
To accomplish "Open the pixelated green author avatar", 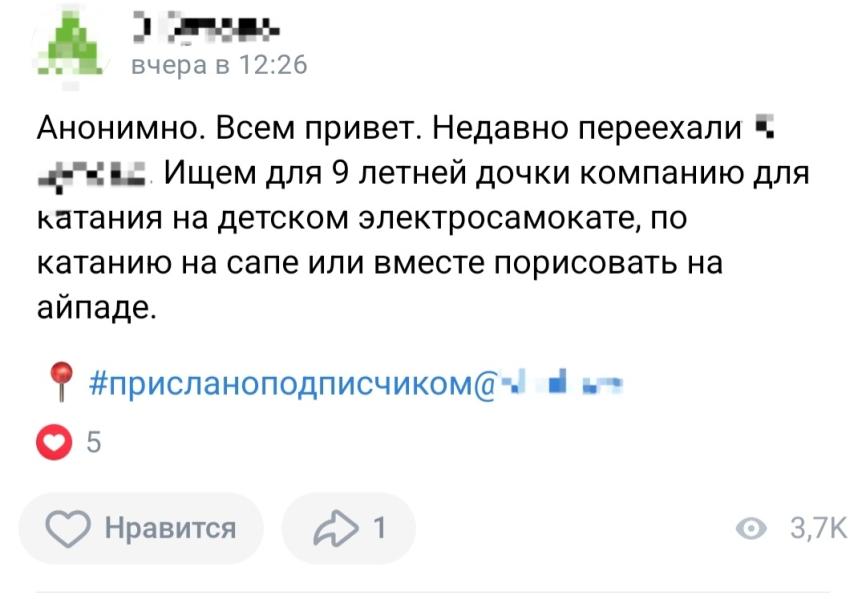I will click(71, 45).
